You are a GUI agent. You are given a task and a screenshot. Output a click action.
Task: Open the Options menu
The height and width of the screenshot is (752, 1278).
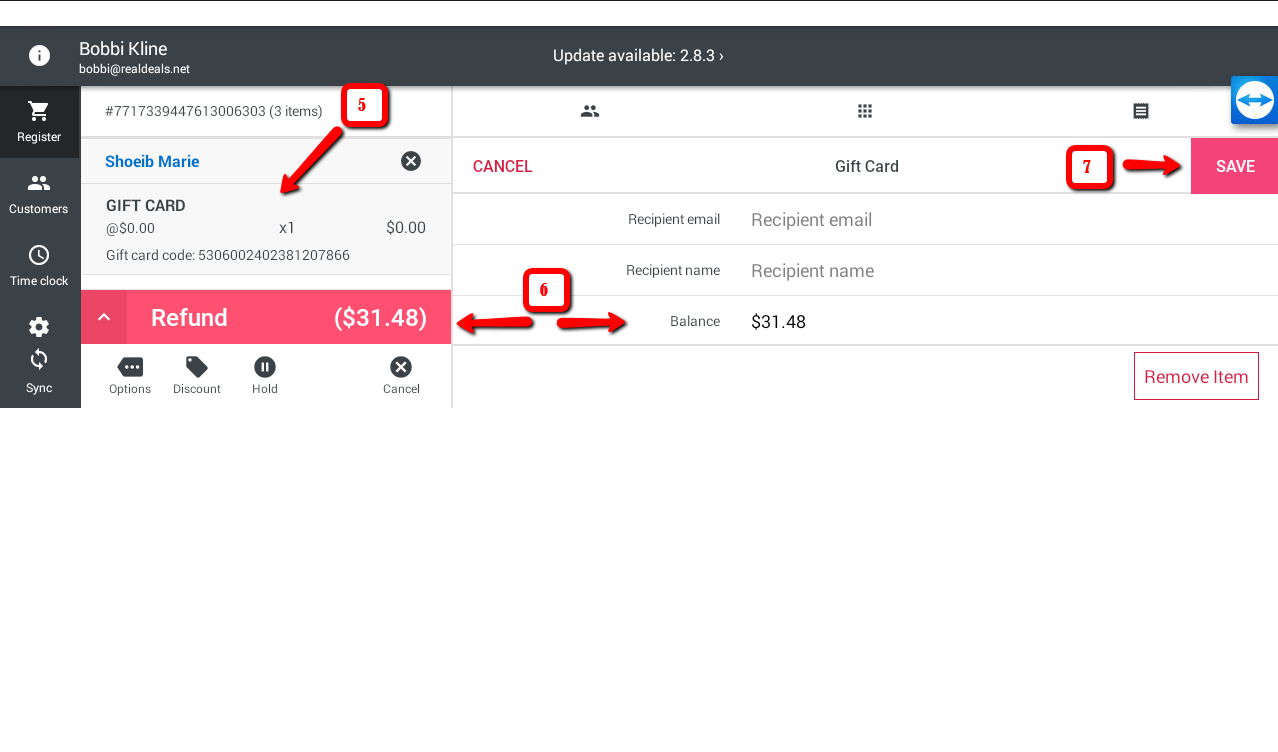point(130,375)
